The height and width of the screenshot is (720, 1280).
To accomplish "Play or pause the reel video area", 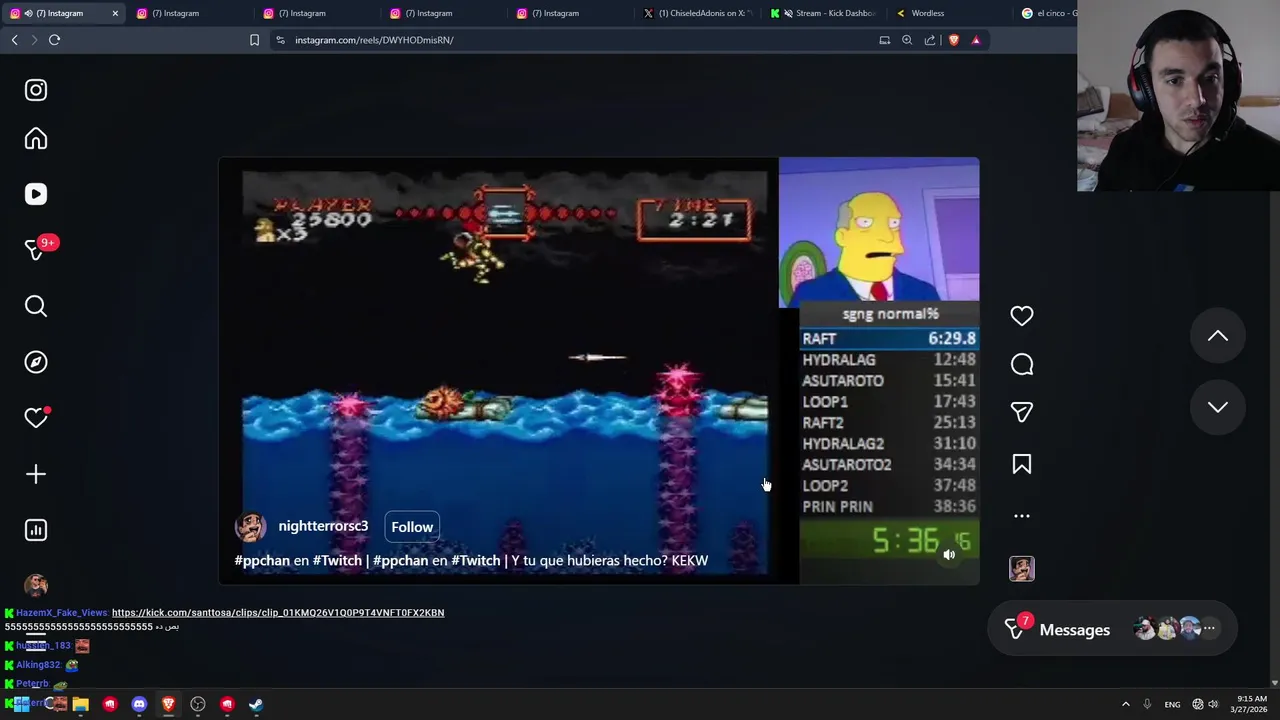I will click(x=599, y=370).
